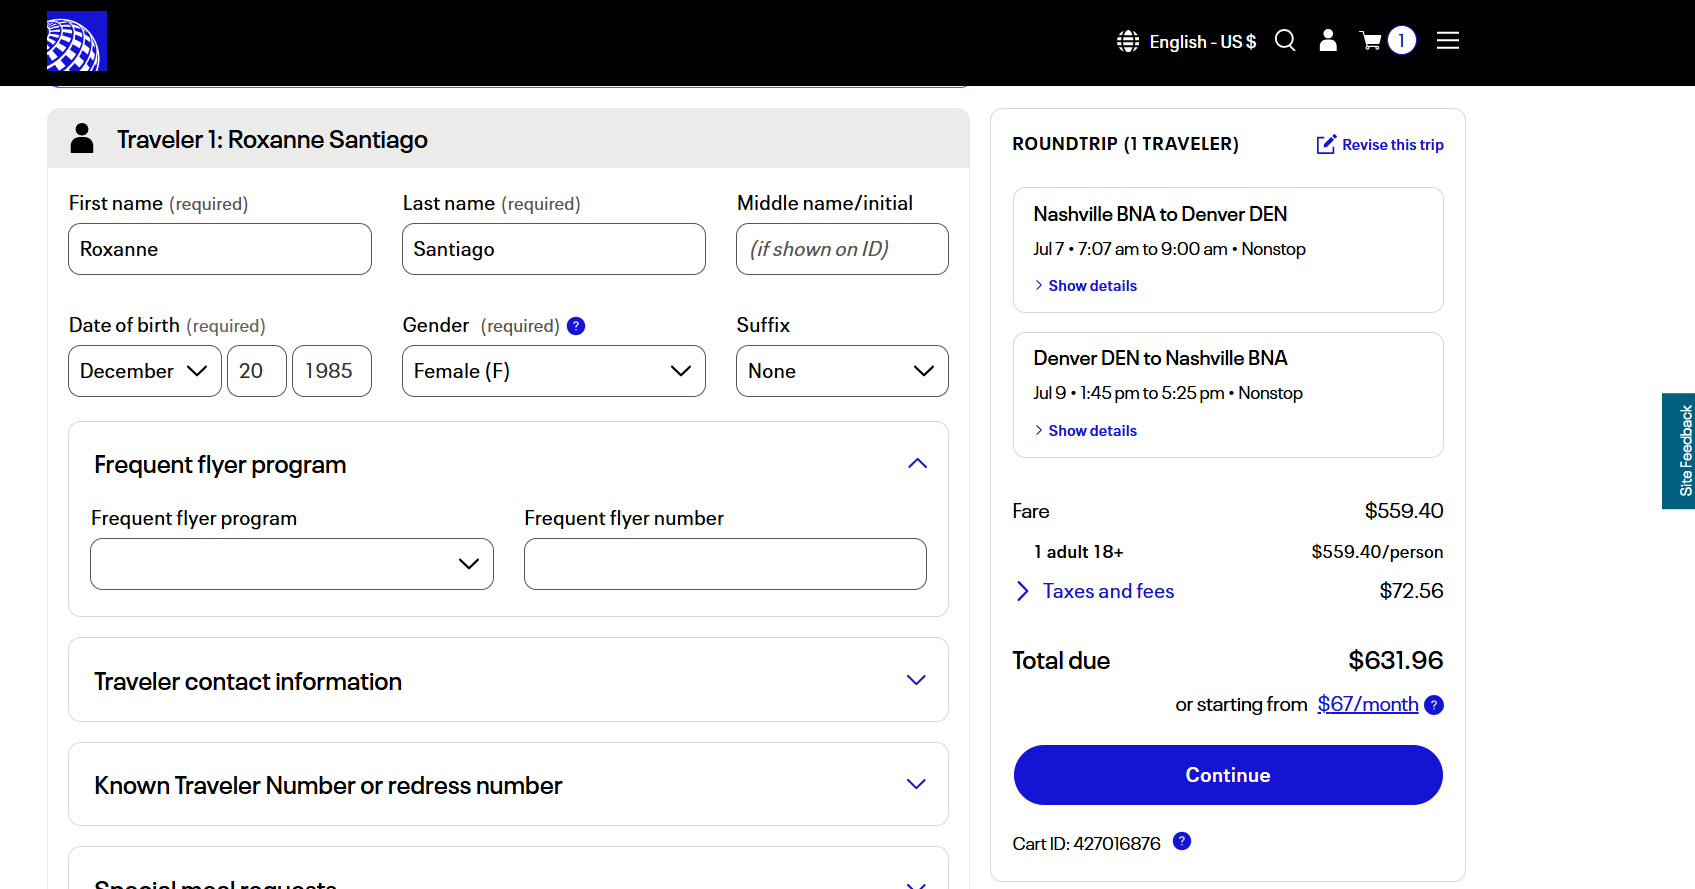
Task: Click the Middle name/initial field
Action: pyautogui.click(x=842, y=249)
